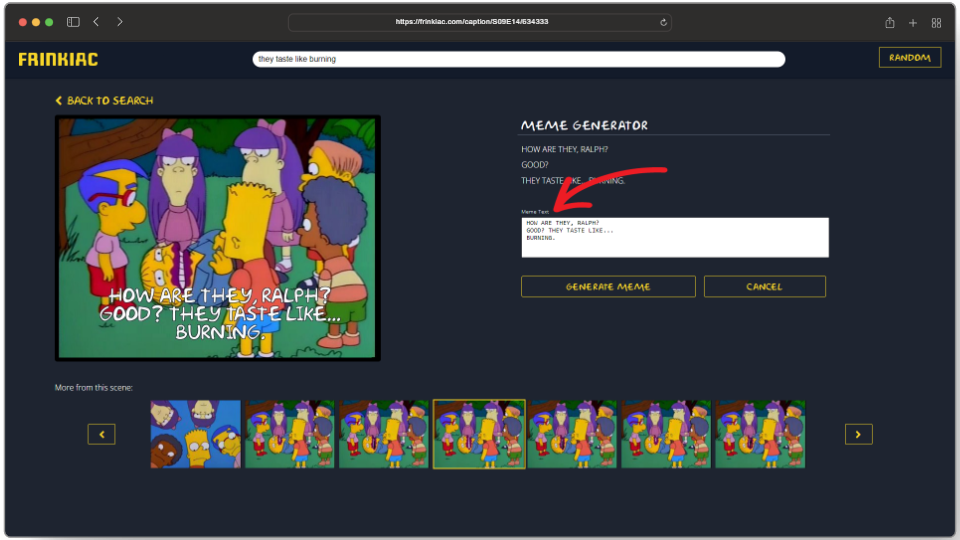Open the first scene thumbnail with blue background

tap(195, 435)
